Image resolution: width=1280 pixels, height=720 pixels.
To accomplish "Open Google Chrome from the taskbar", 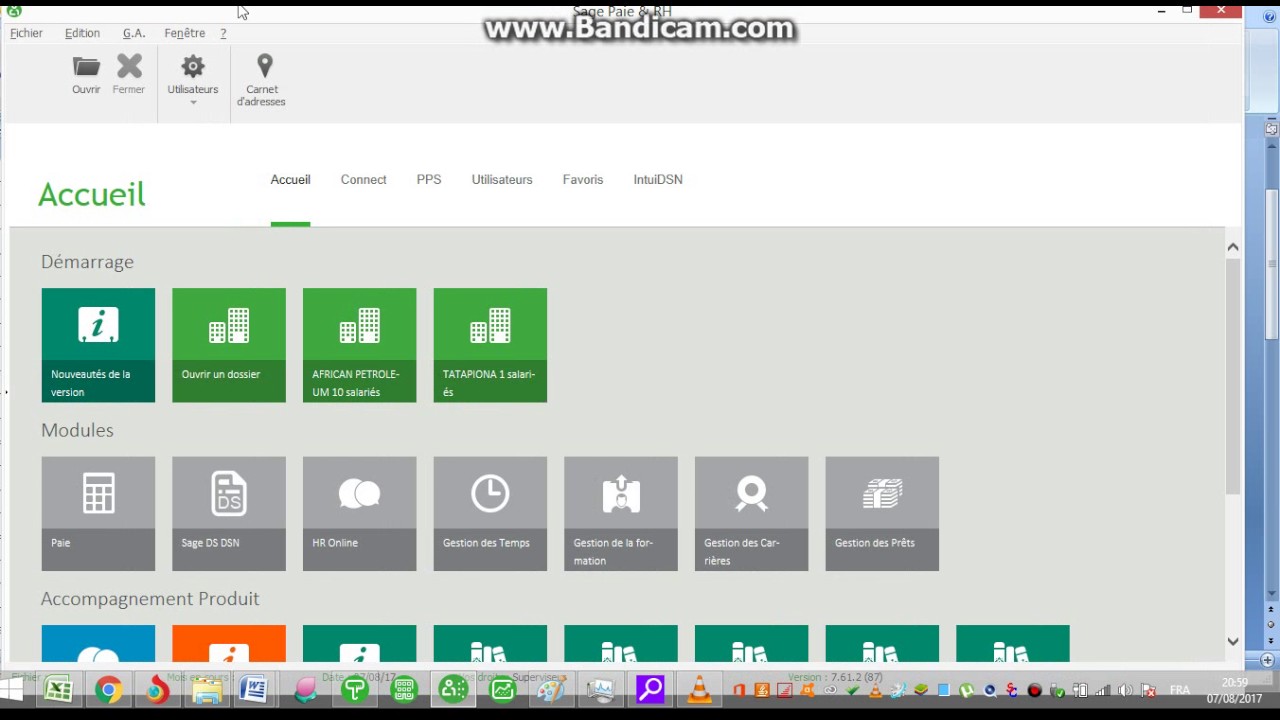I will (109, 690).
